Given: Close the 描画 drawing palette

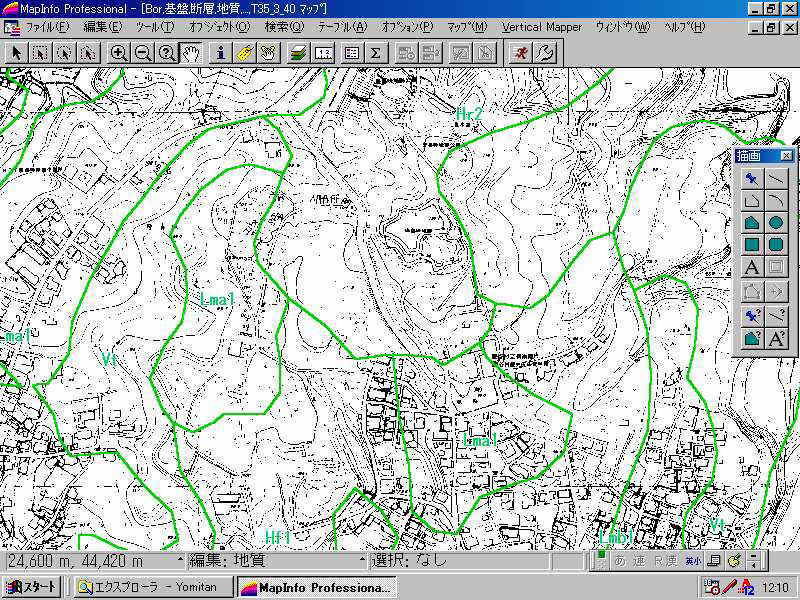Looking at the screenshot, I should click(x=786, y=156).
